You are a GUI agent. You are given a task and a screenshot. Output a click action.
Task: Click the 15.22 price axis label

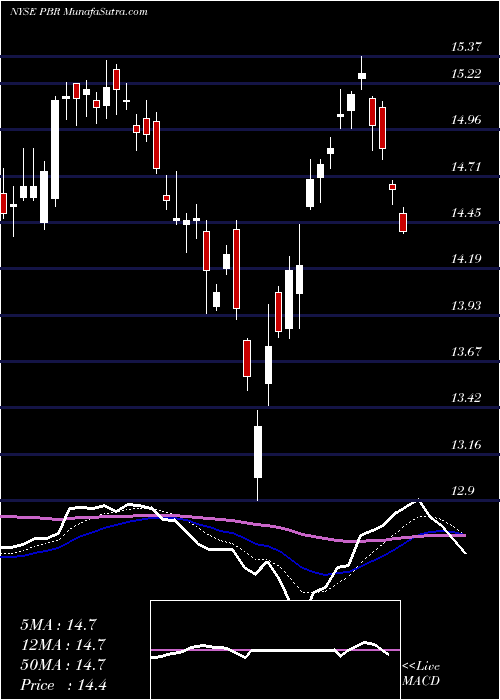click(x=466, y=74)
